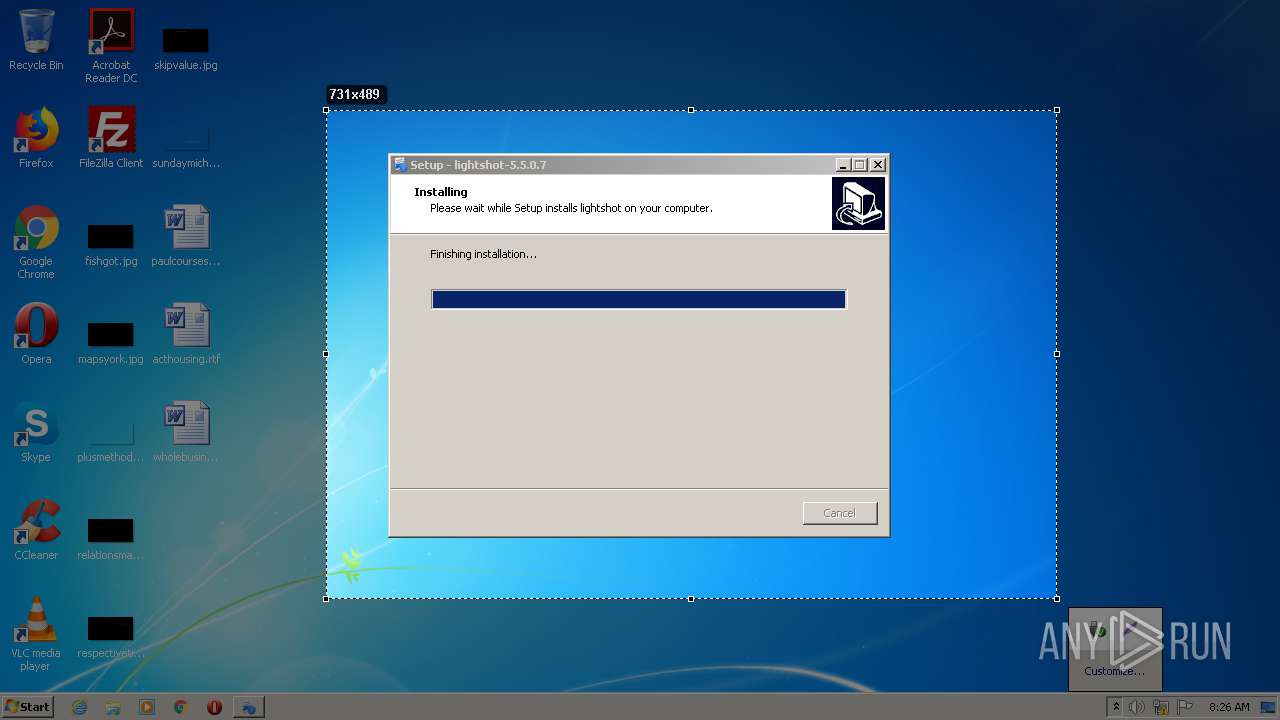Click the Setup window system icon

coord(400,165)
